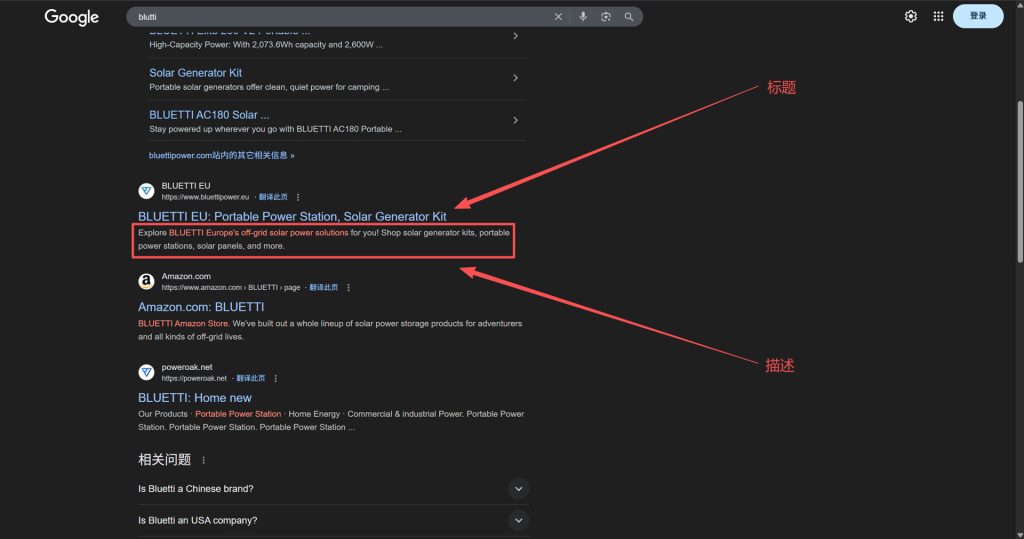The height and width of the screenshot is (539, 1024).
Task: Open the Solar Generator Kit sitelink arrow
Action: click(515, 78)
